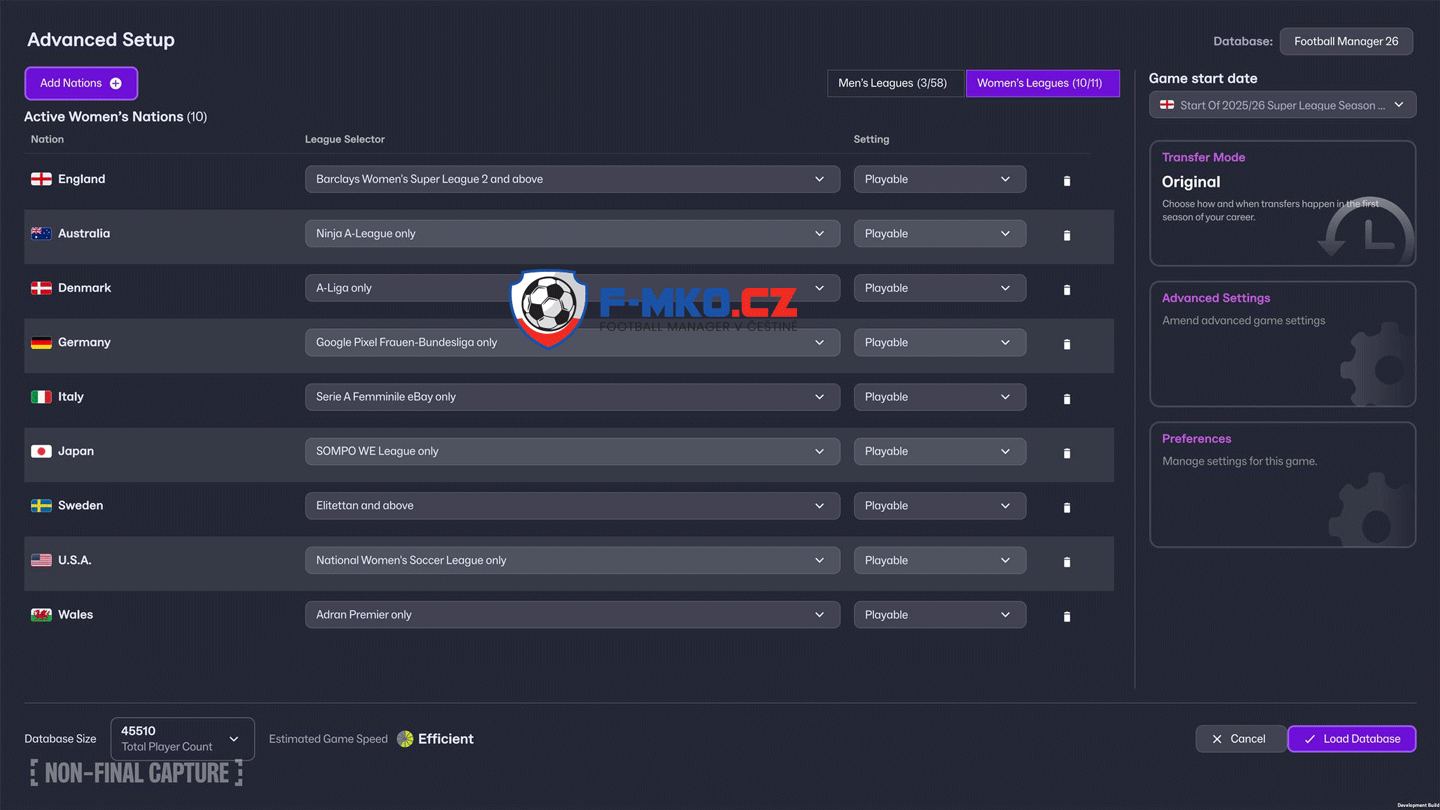Click the Sweden nation name

pos(81,506)
